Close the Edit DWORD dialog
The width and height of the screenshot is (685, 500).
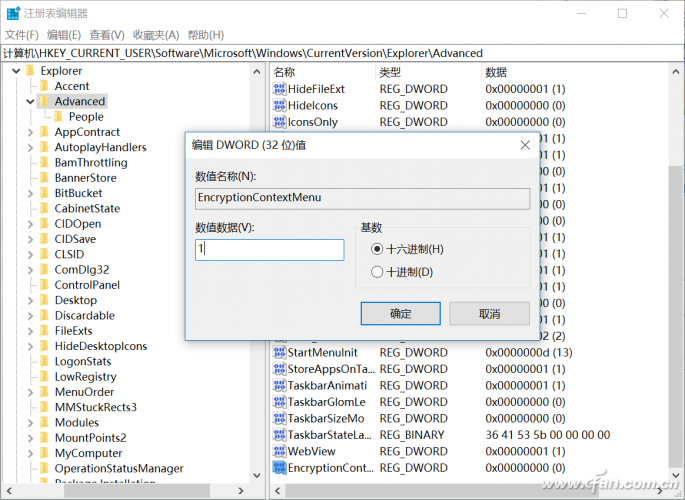pos(525,145)
